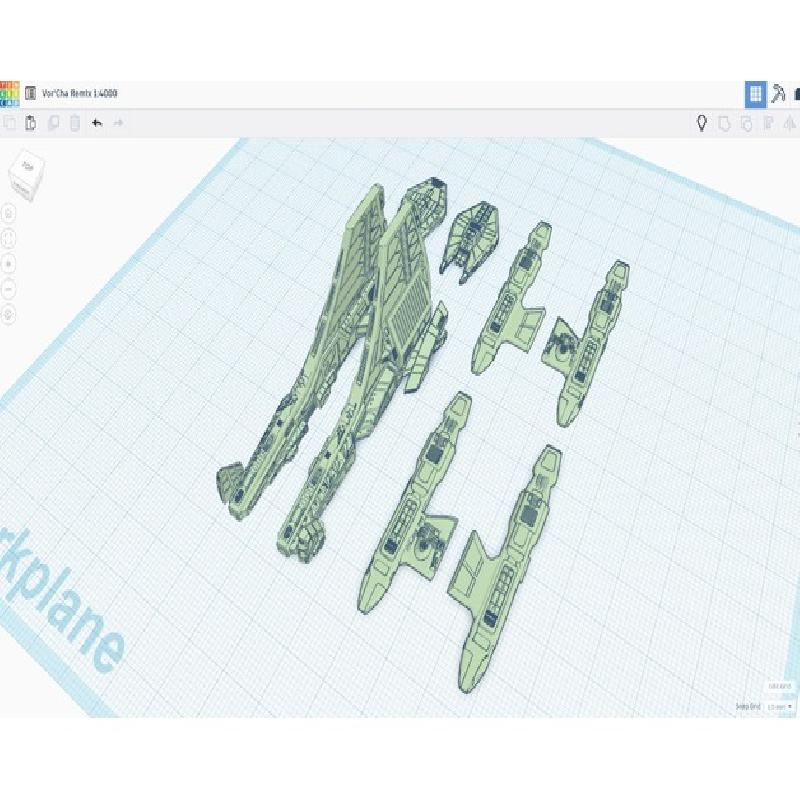Click the Paste tool in toolbar
Screen dimensions: 800x800
[x=31, y=123]
